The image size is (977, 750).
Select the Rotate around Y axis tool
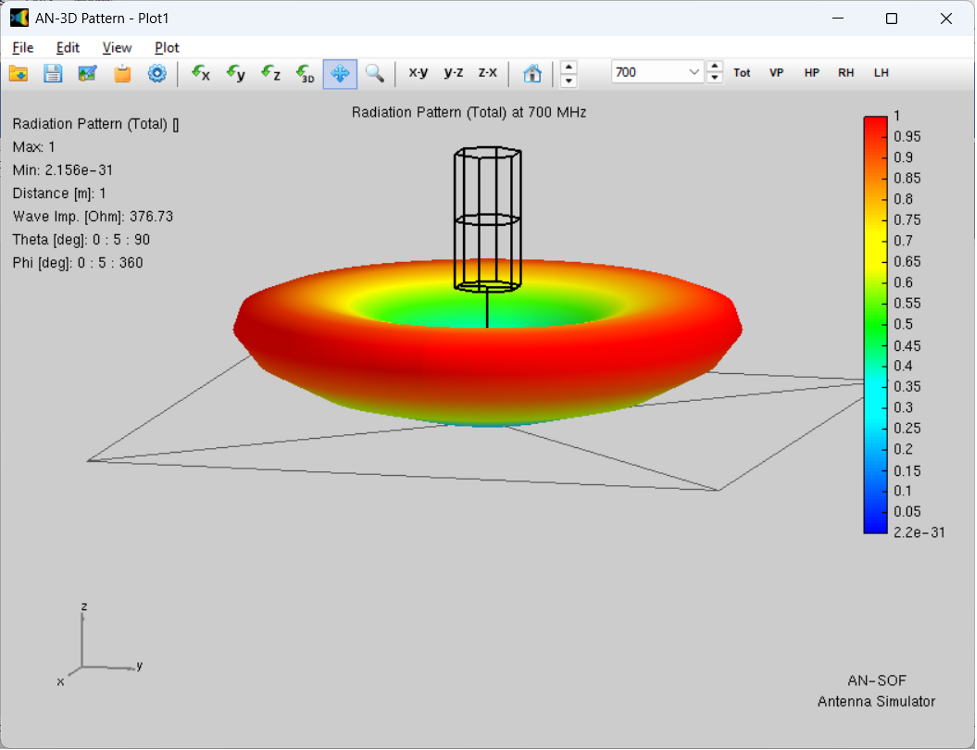click(x=235, y=73)
